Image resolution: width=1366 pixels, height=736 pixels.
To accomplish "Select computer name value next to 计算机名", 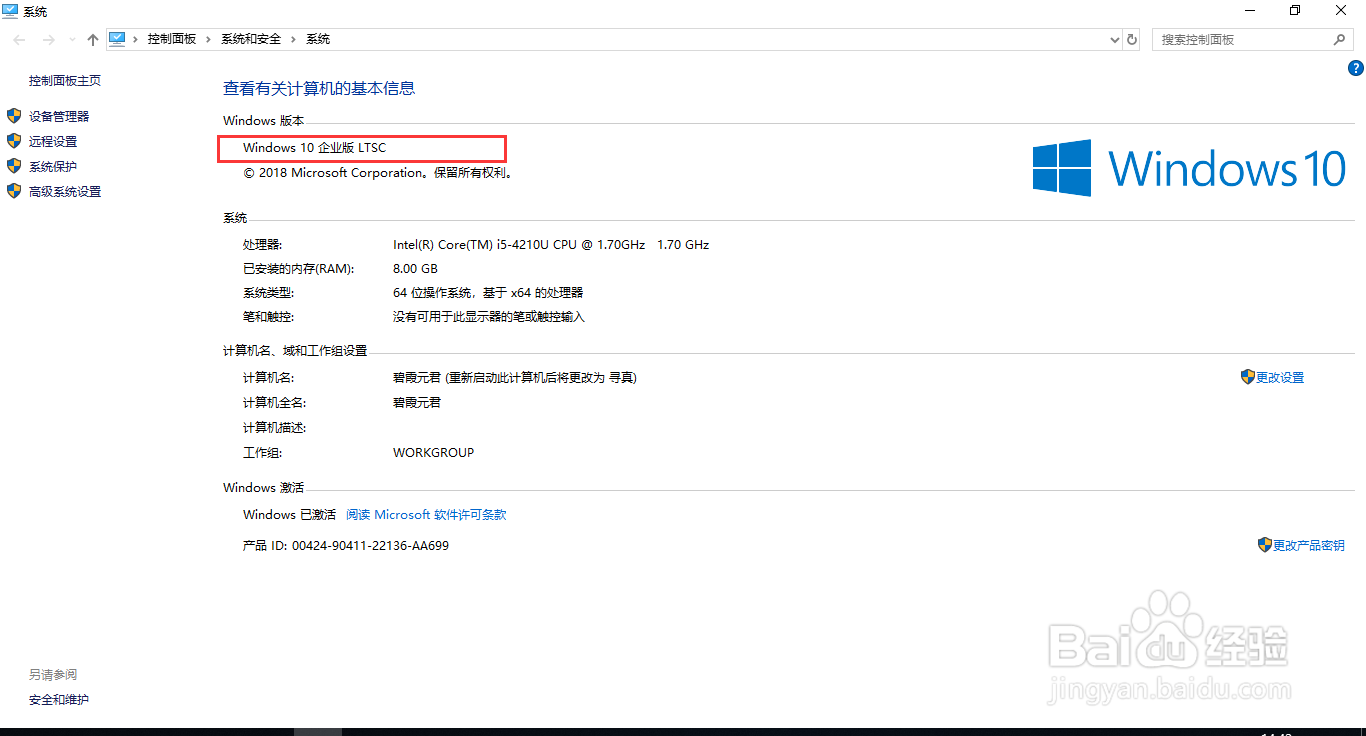I will 515,378.
